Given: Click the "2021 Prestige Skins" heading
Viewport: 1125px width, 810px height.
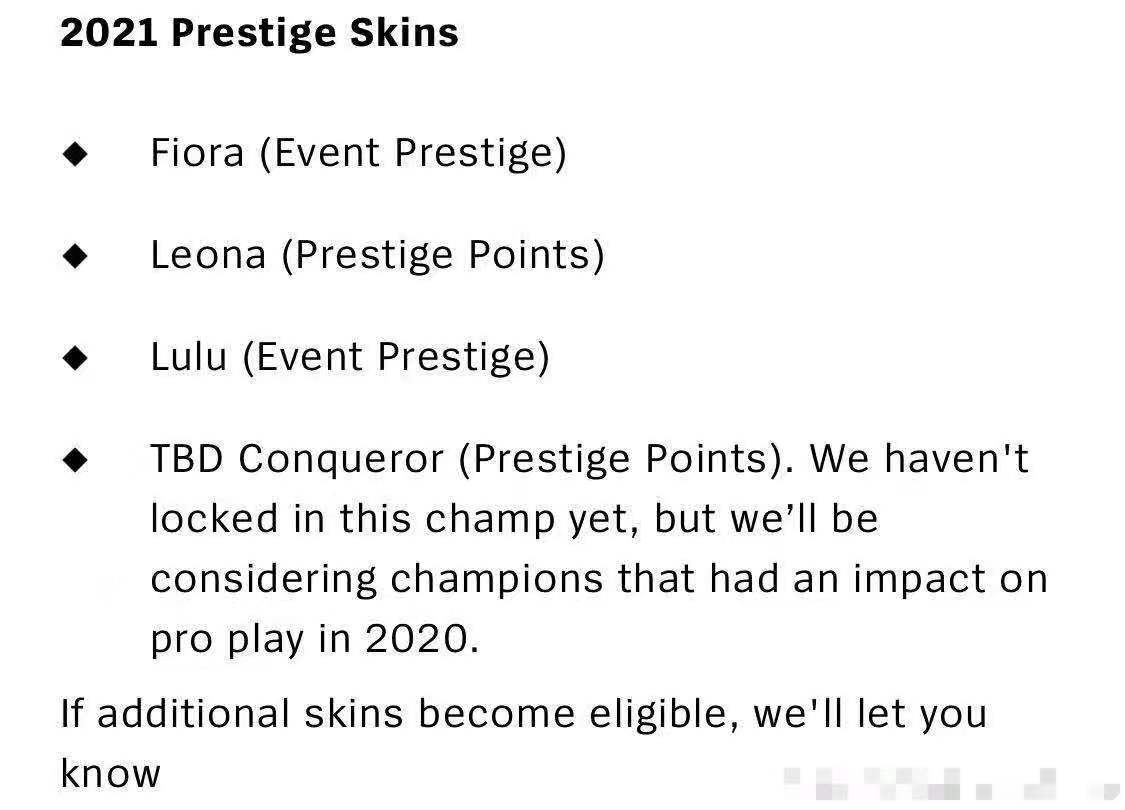Looking at the screenshot, I should [259, 33].
